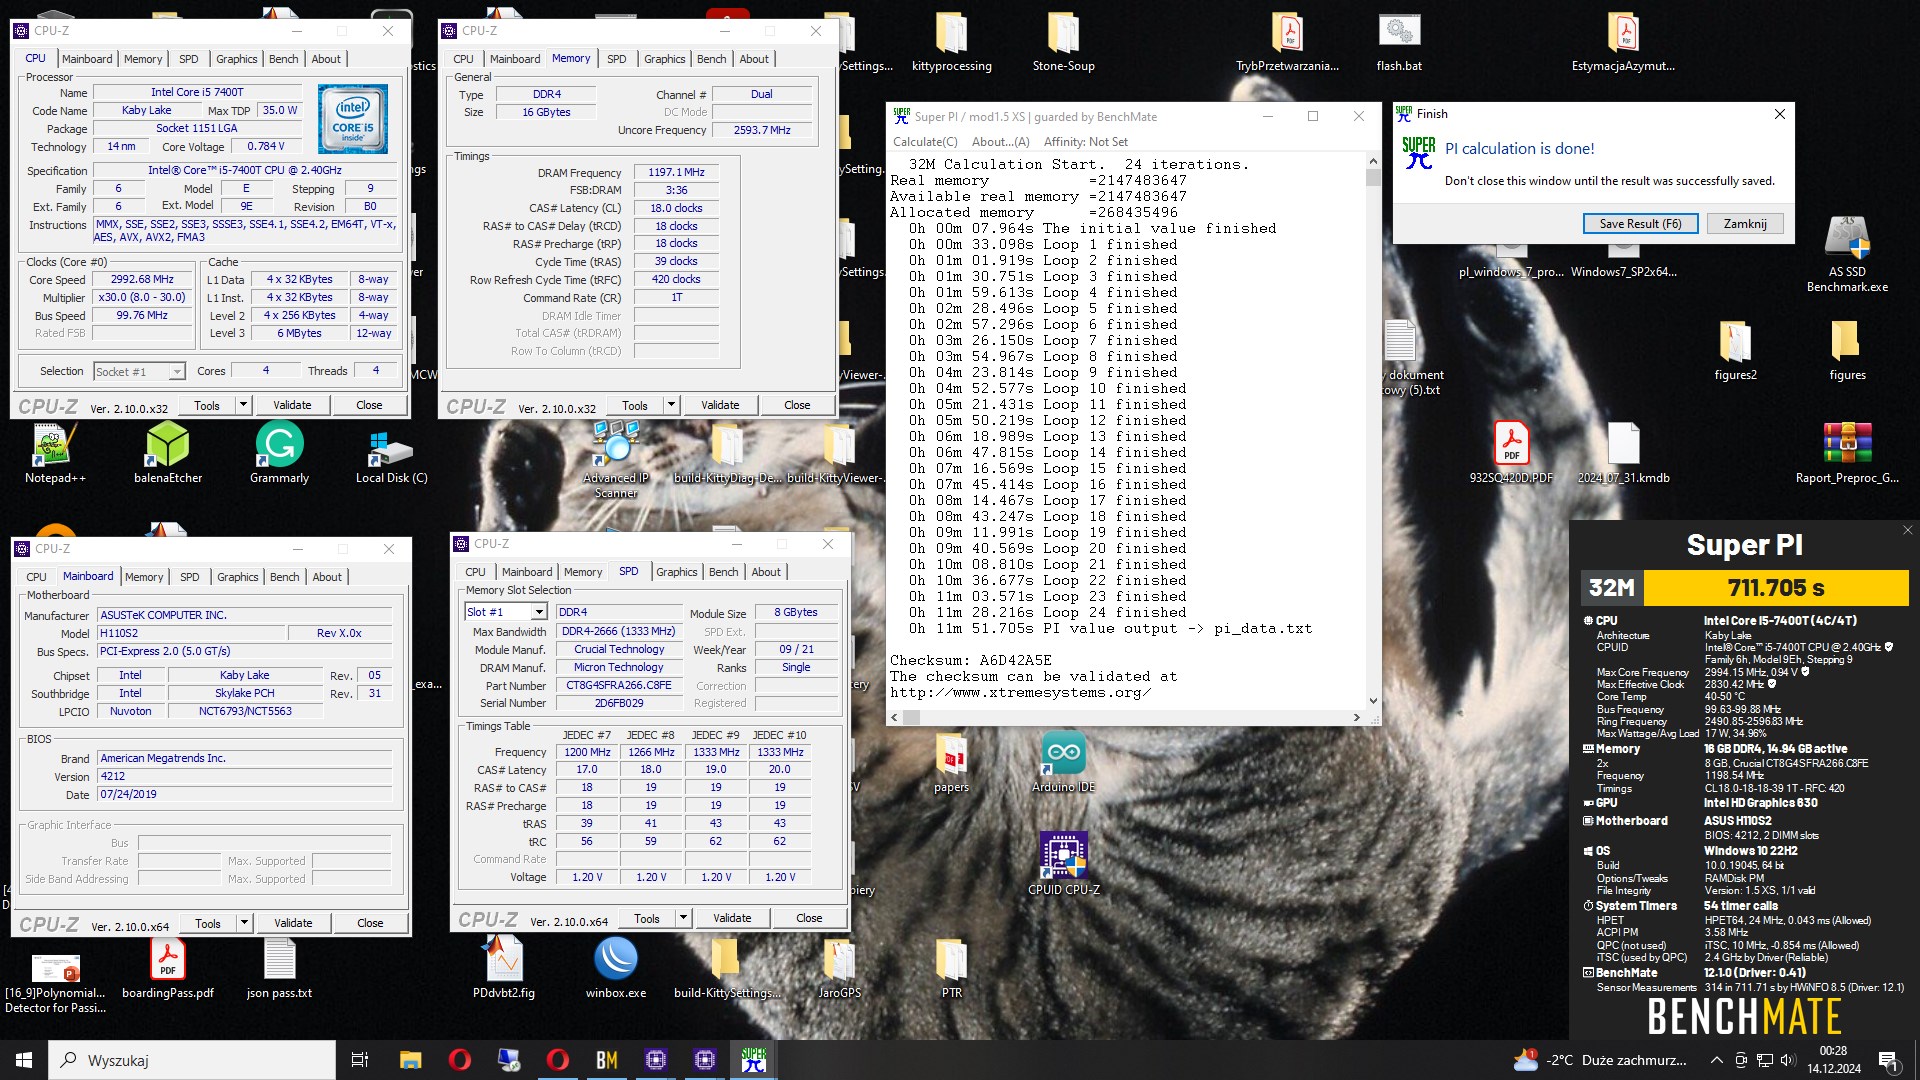Viewport: 1920px width, 1080px height.
Task: Click Affinity: Not Set in Super PI
Action: [1085, 142]
